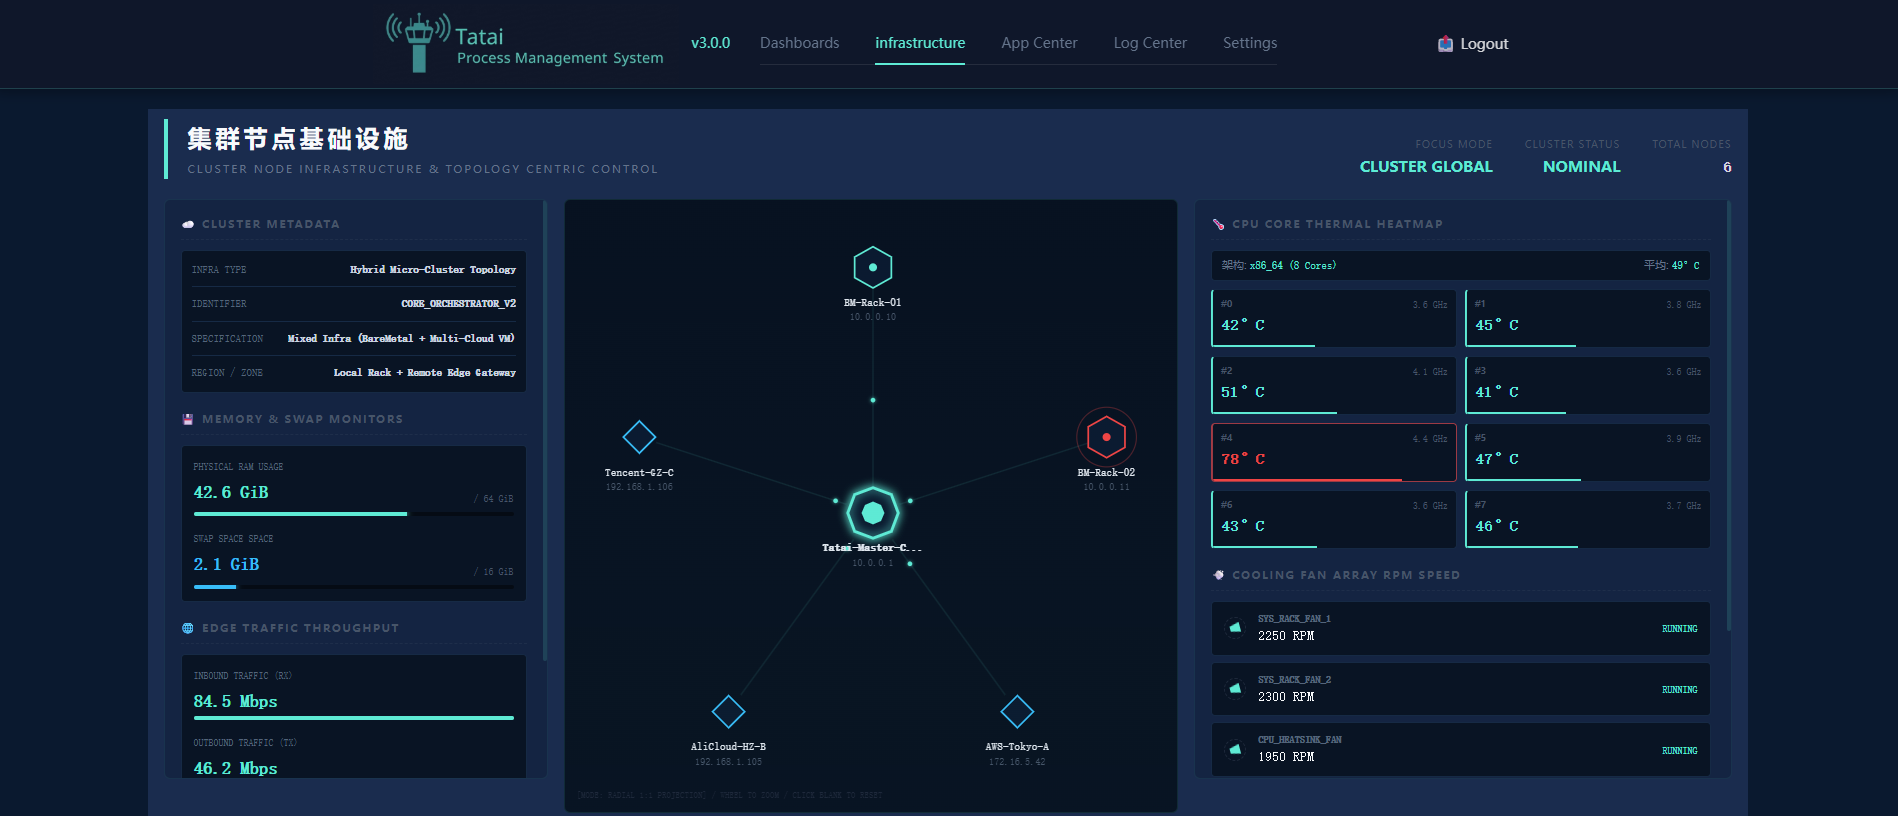Click the 192.168.1.106 IP under Tencent-GZ-C

tap(639, 487)
